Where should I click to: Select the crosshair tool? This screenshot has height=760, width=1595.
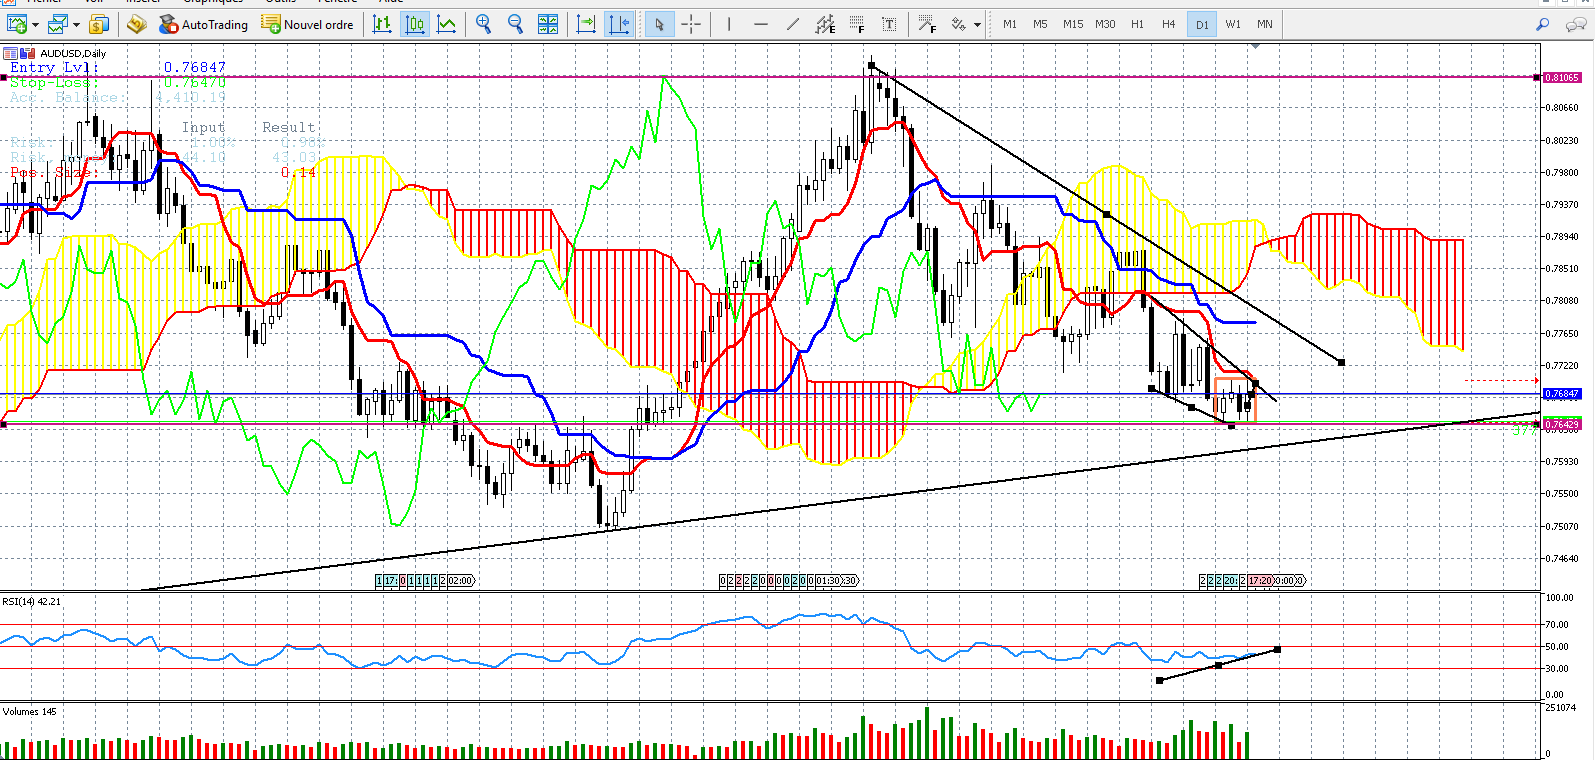point(691,24)
